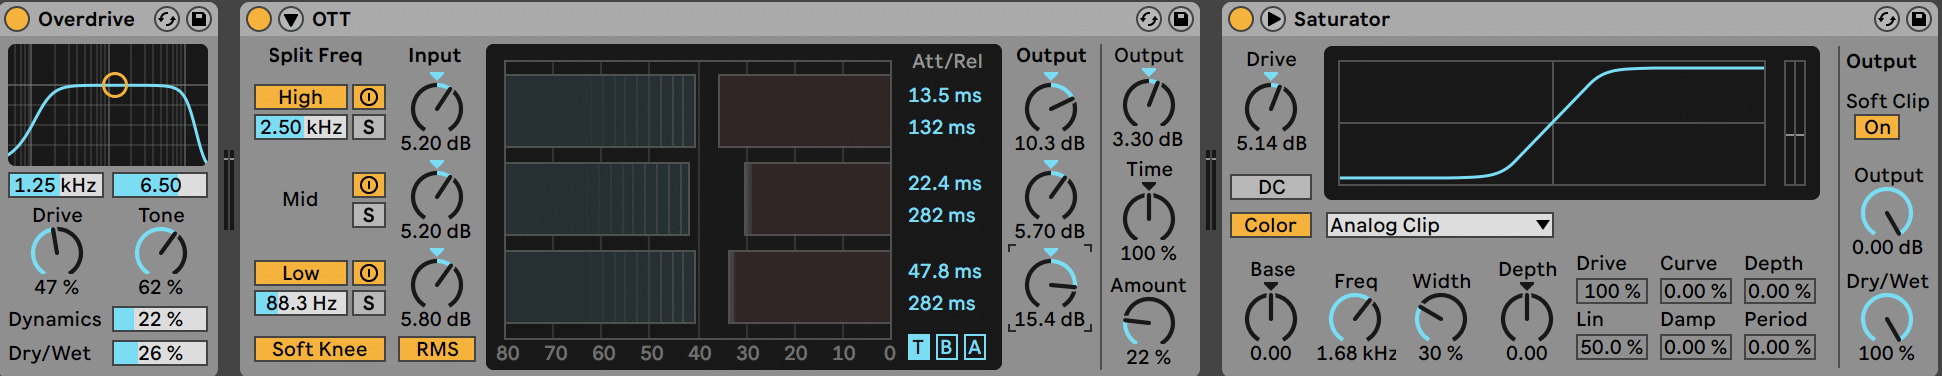Toggle the High band button
1942x376 pixels.
pos(301,97)
